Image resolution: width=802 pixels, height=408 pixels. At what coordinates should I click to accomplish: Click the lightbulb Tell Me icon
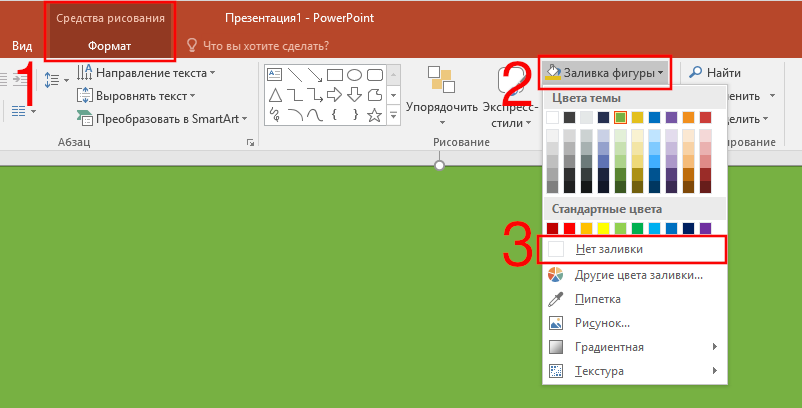pyautogui.click(x=192, y=46)
